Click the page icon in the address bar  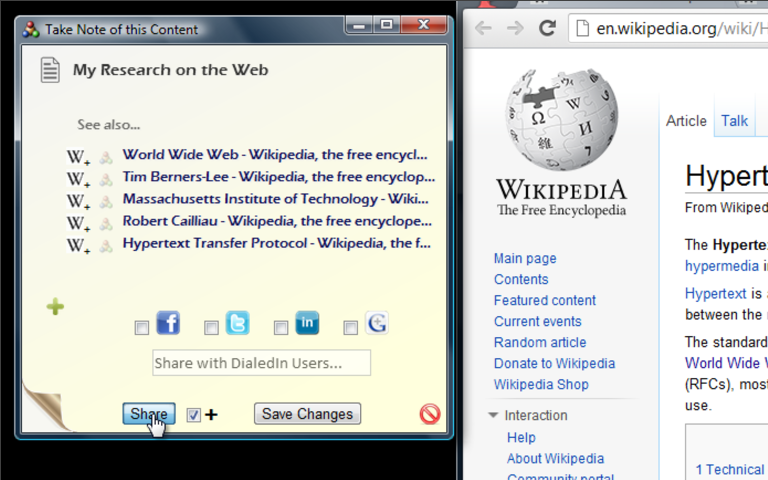[x=582, y=28]
